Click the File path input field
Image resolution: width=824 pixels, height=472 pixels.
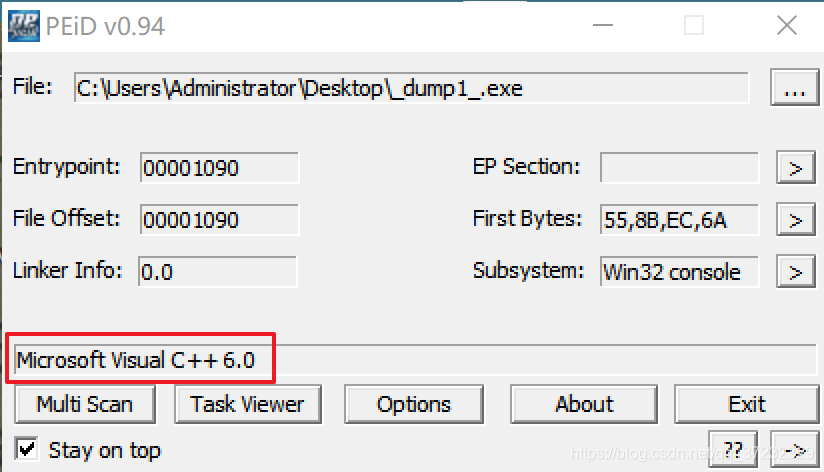point(411,88)
